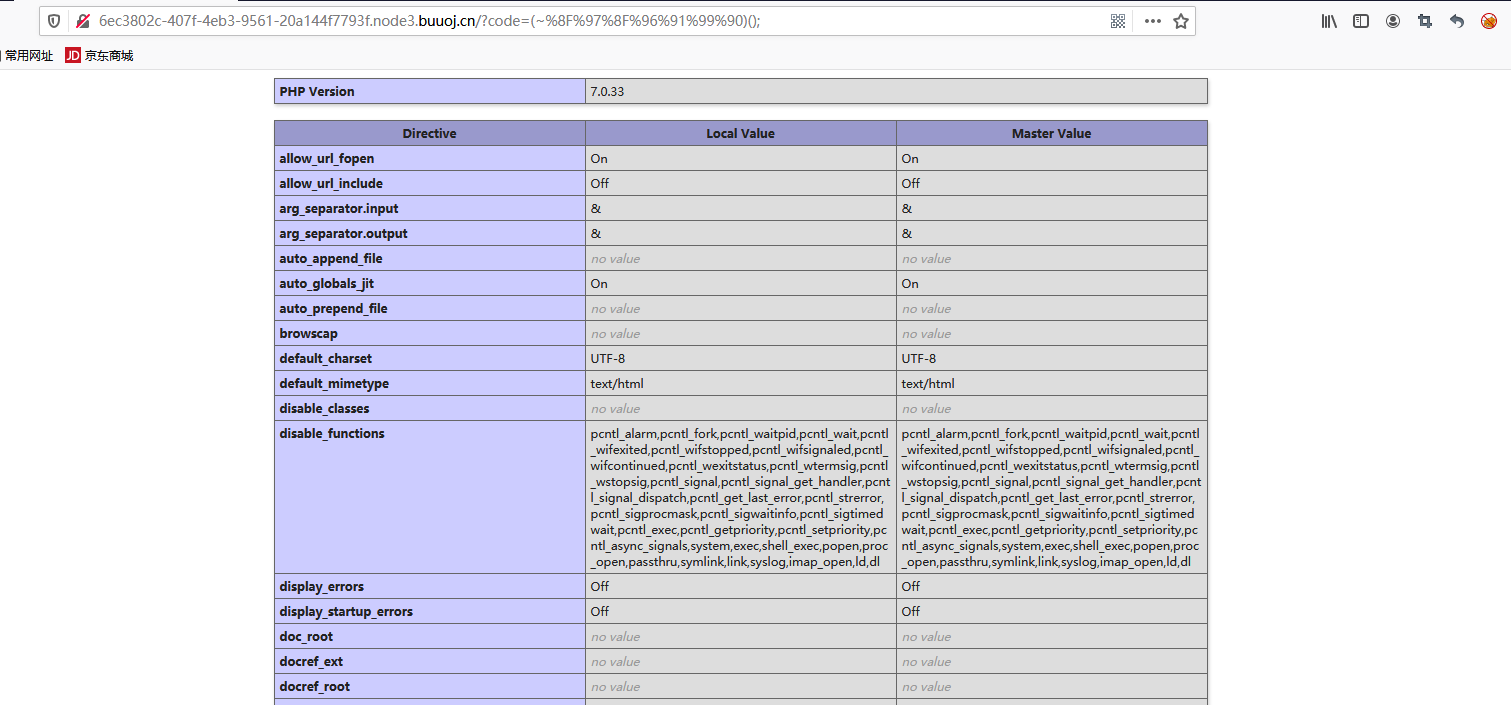Bookmark this page with the star icon
The height and width of the screenshot is (705, 1511).
tap(1181, 21)
